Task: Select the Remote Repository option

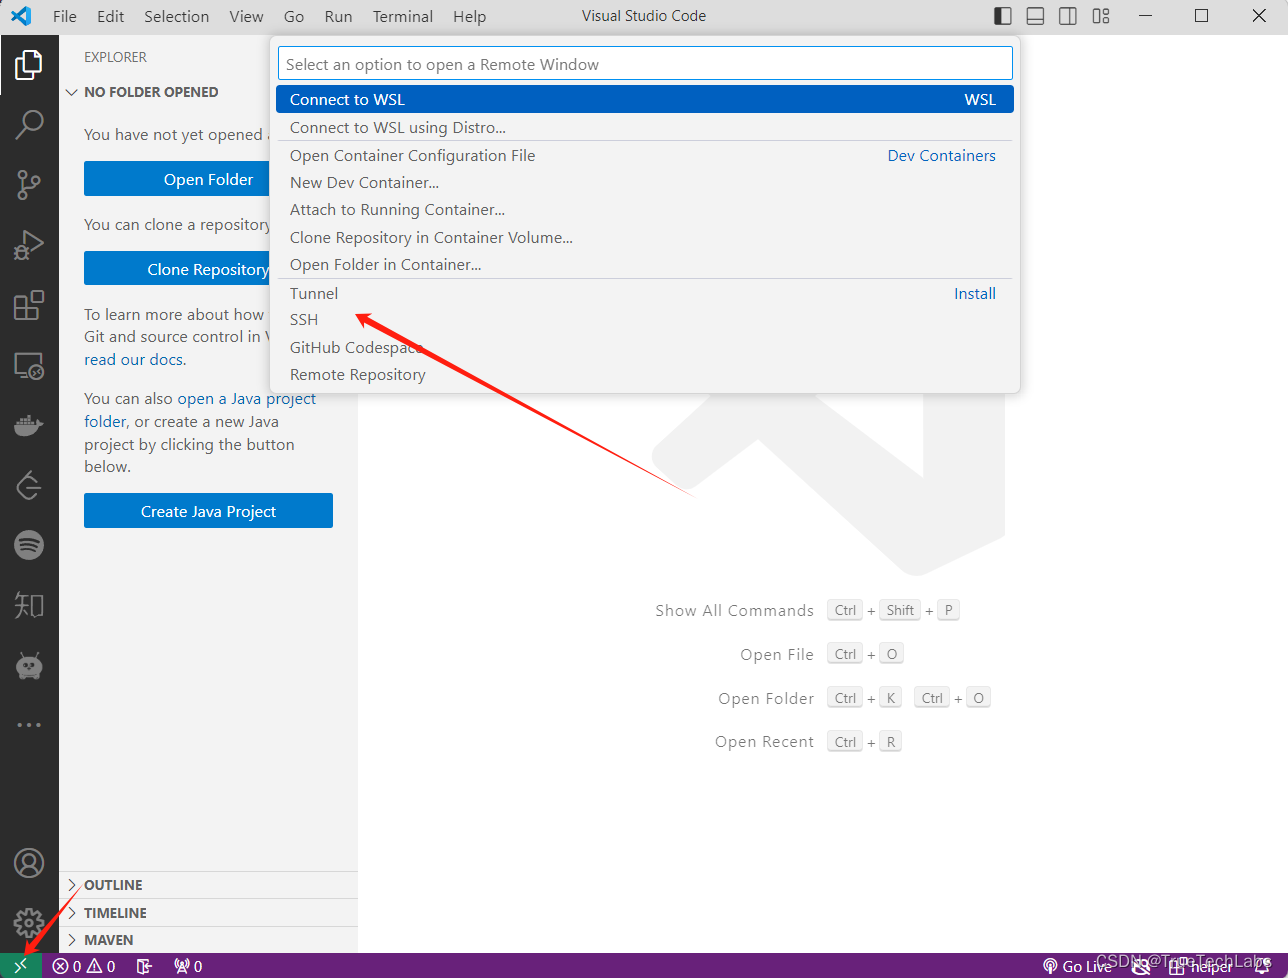Action: coord(645,375)
